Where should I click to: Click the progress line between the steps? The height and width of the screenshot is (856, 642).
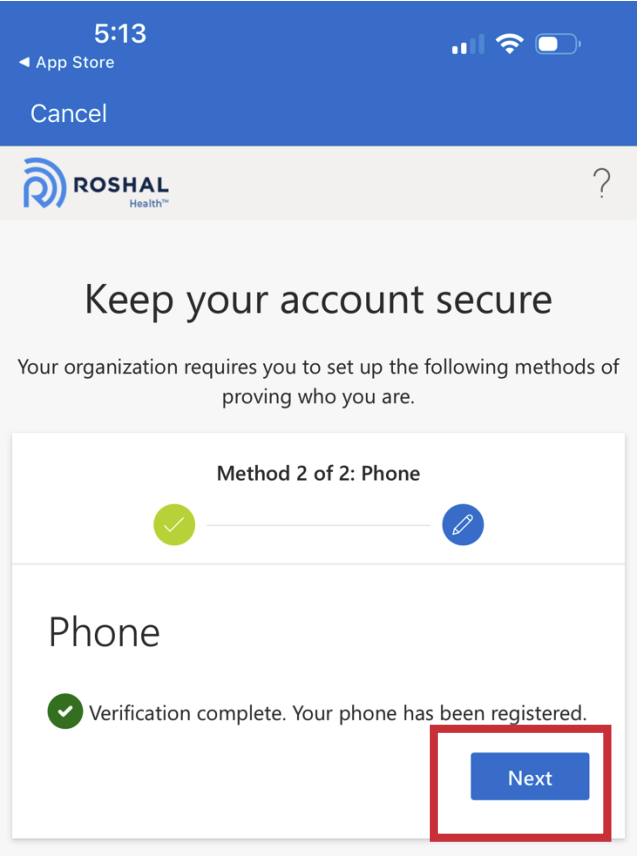pos(318,524)
